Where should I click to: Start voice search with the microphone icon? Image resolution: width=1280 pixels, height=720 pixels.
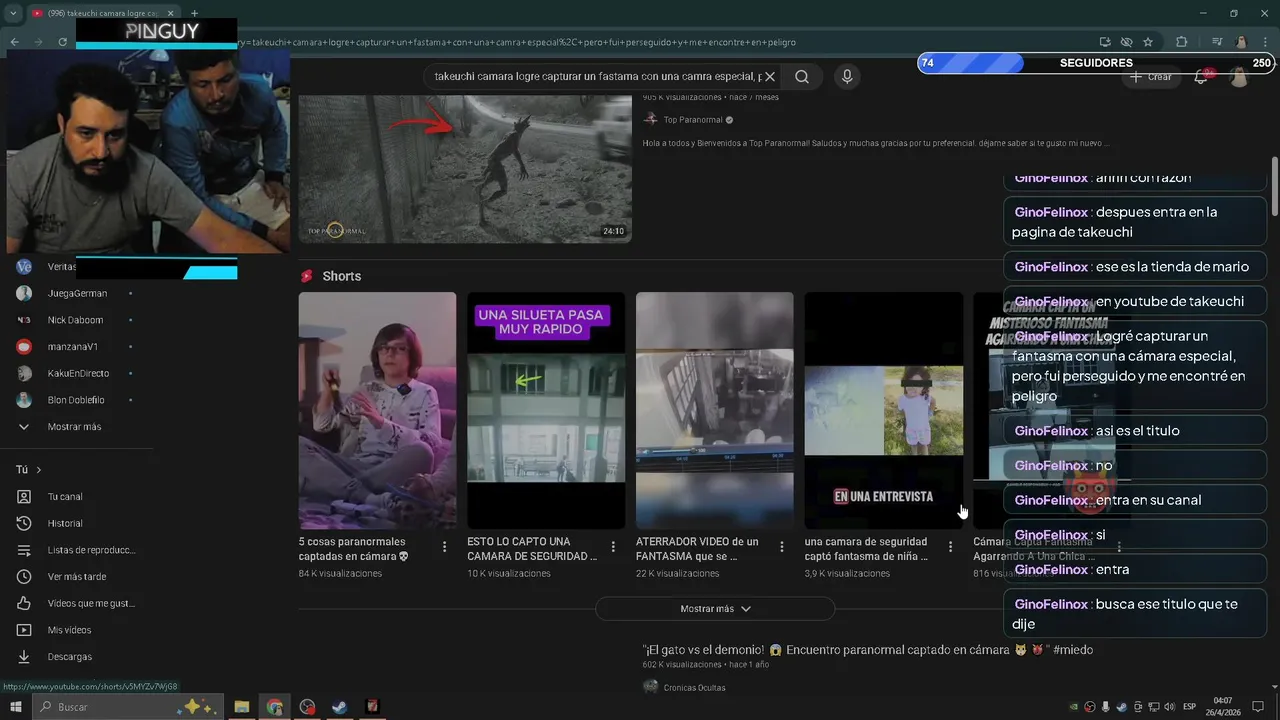pyautogui.click(x=847, y=77)
